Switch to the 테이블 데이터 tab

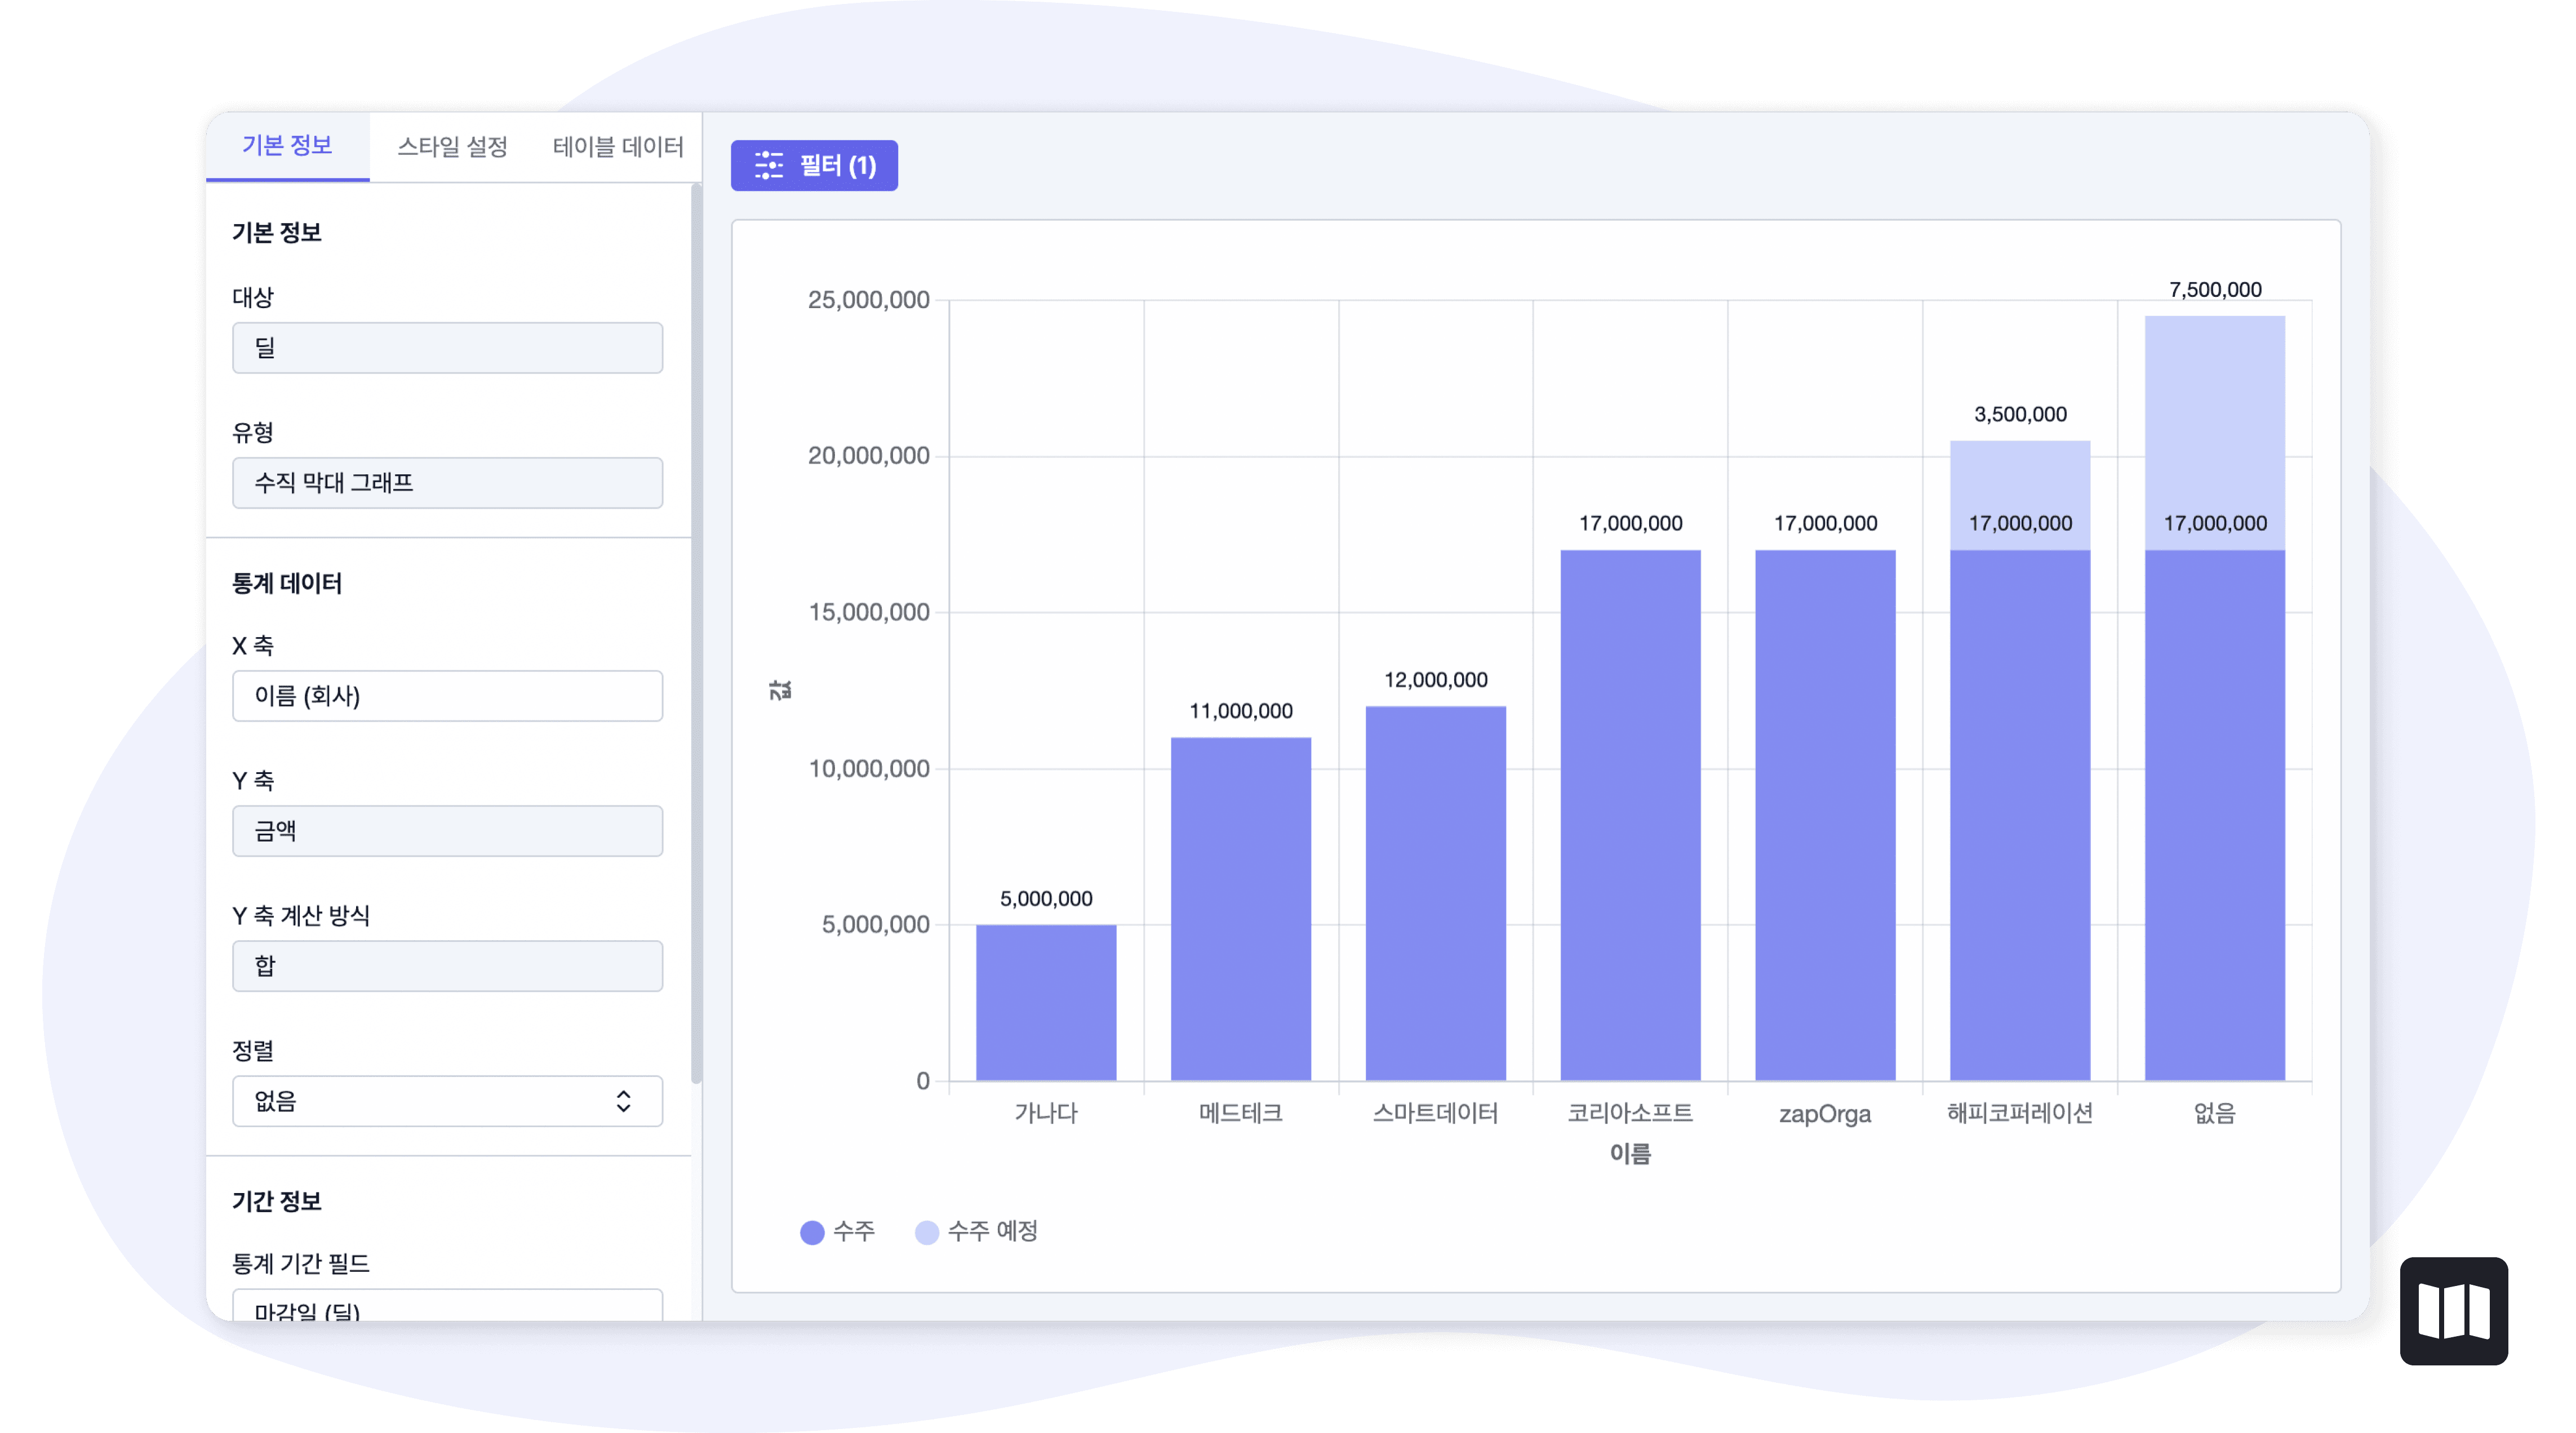(x=618, y=146)
